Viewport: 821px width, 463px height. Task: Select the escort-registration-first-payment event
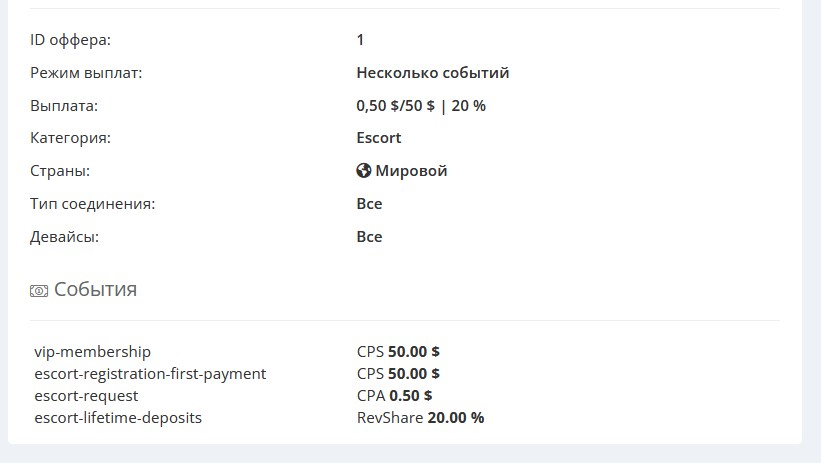150,374
